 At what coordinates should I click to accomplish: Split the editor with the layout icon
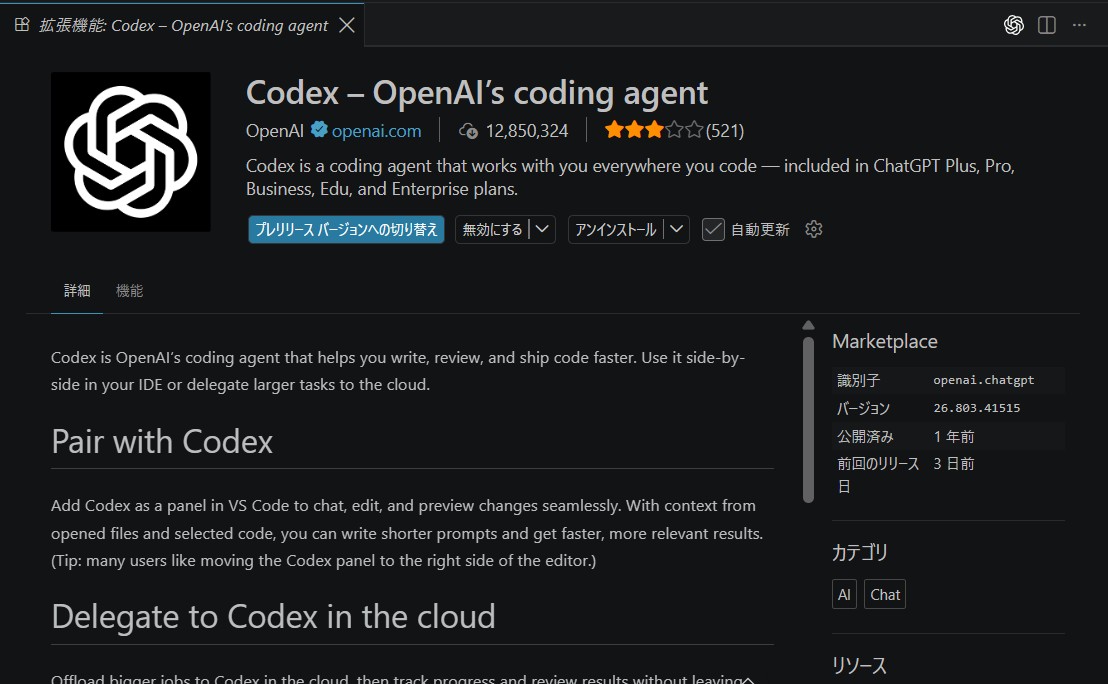(x=1047, y=25)
